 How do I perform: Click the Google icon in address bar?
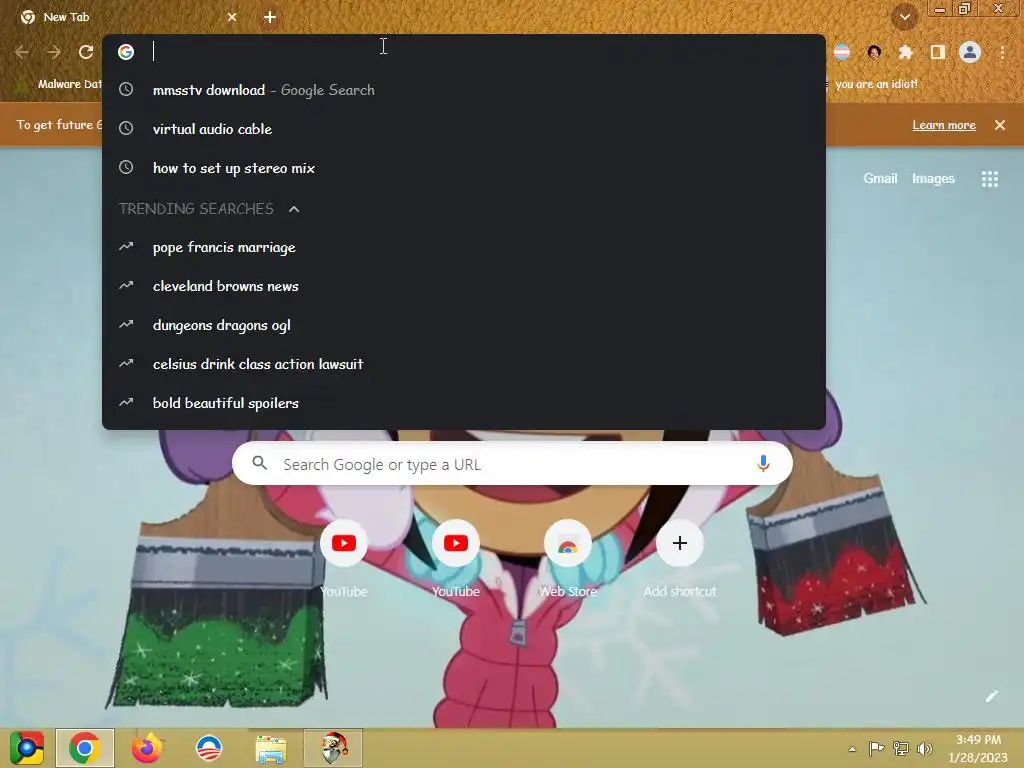126,52
